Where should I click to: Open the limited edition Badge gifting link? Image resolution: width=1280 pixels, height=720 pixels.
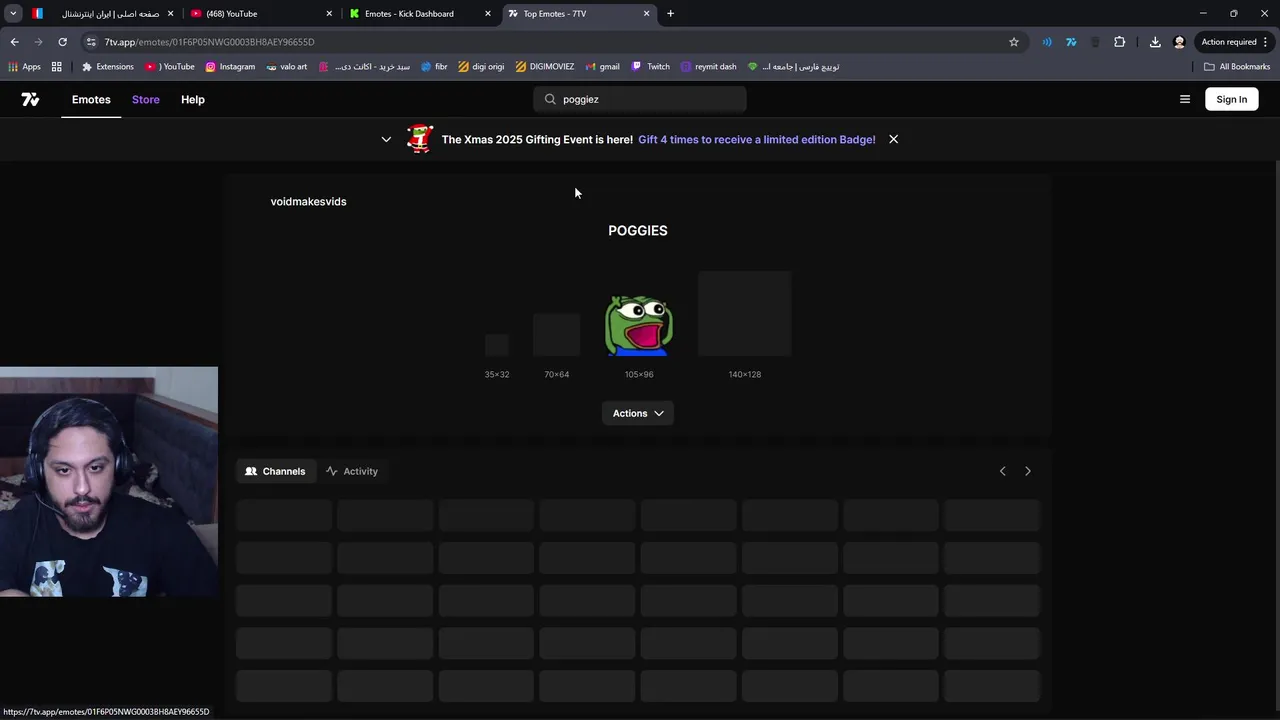[x=756, y=139]
